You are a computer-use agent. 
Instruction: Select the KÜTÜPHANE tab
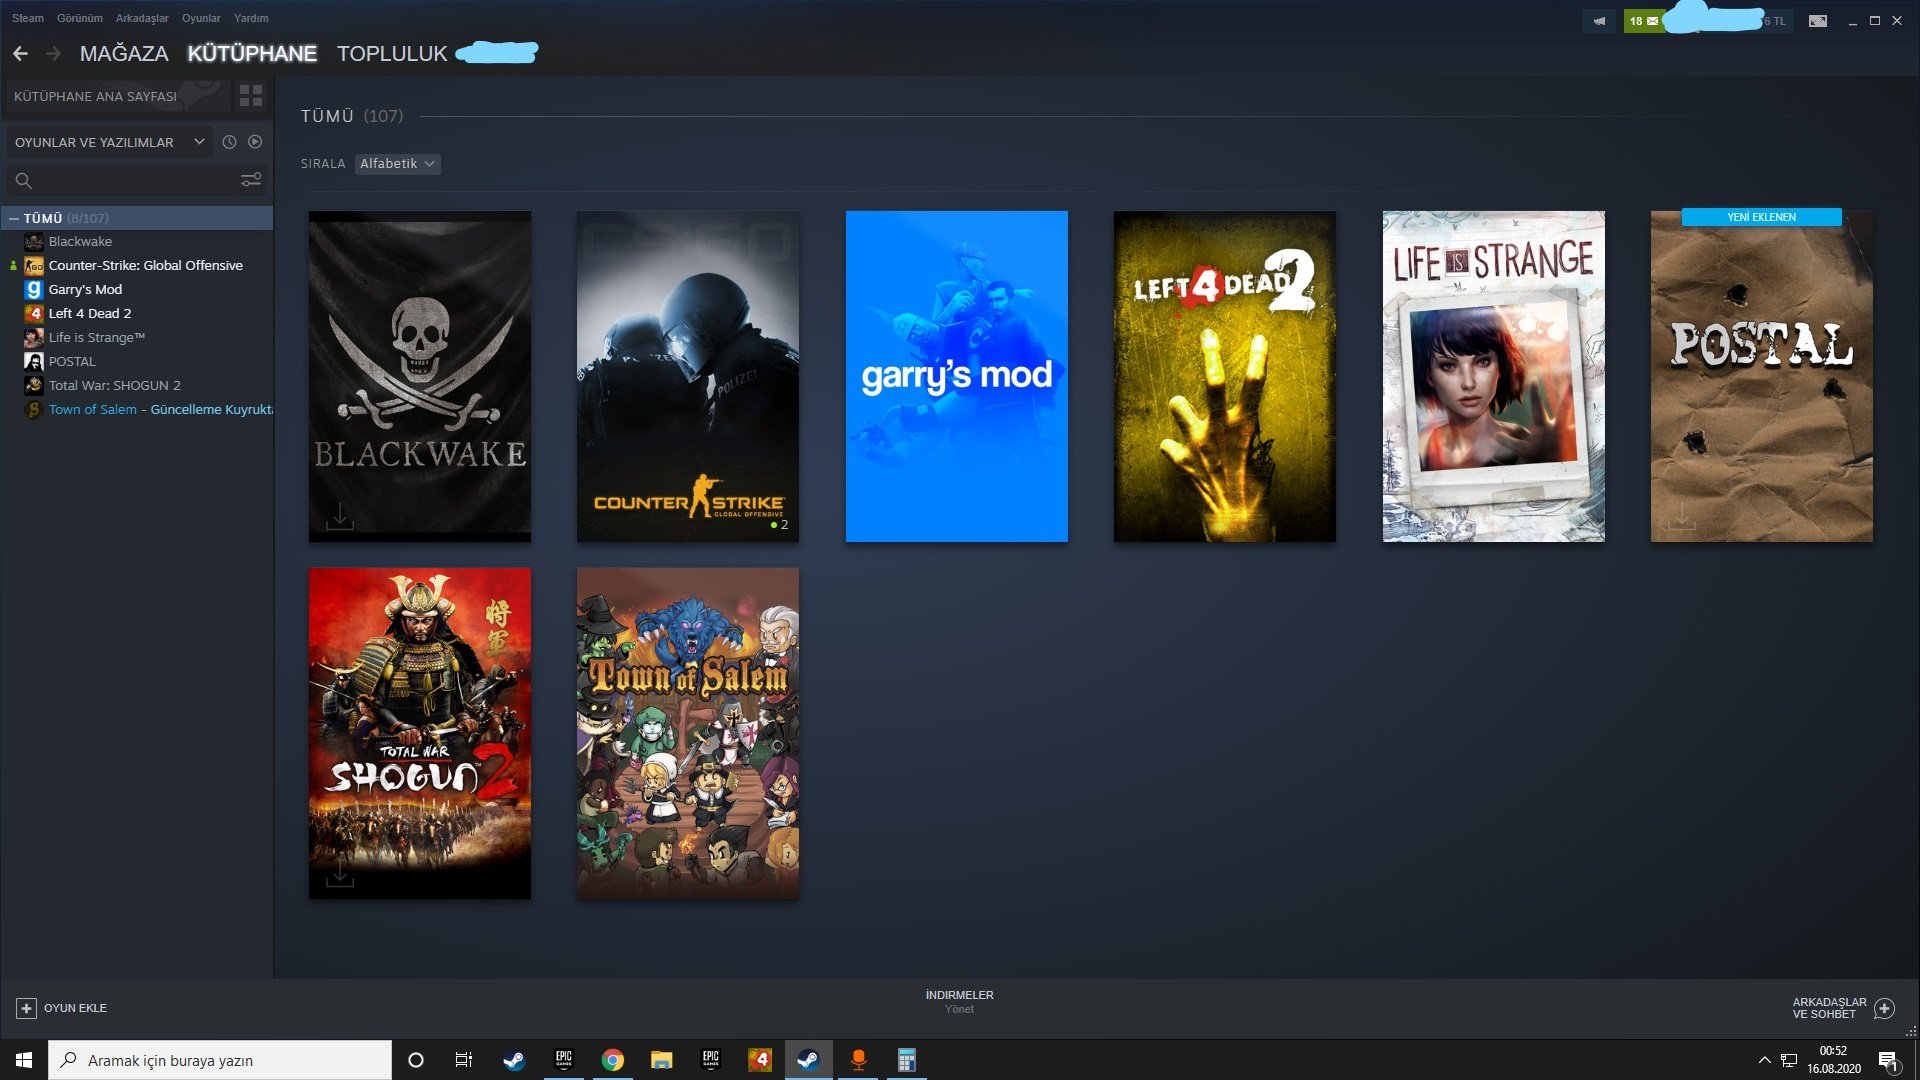pyautogui.click(x=252, y=54)
